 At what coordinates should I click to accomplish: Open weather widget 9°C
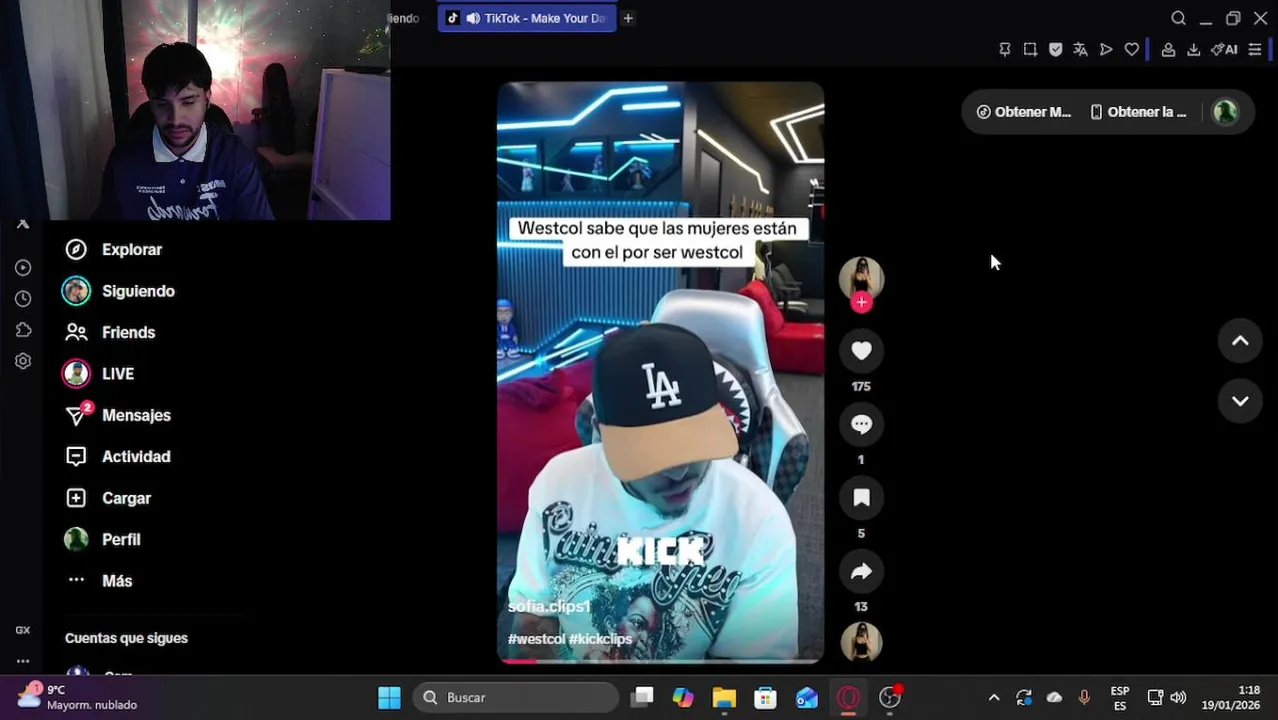tap(77, 698)
